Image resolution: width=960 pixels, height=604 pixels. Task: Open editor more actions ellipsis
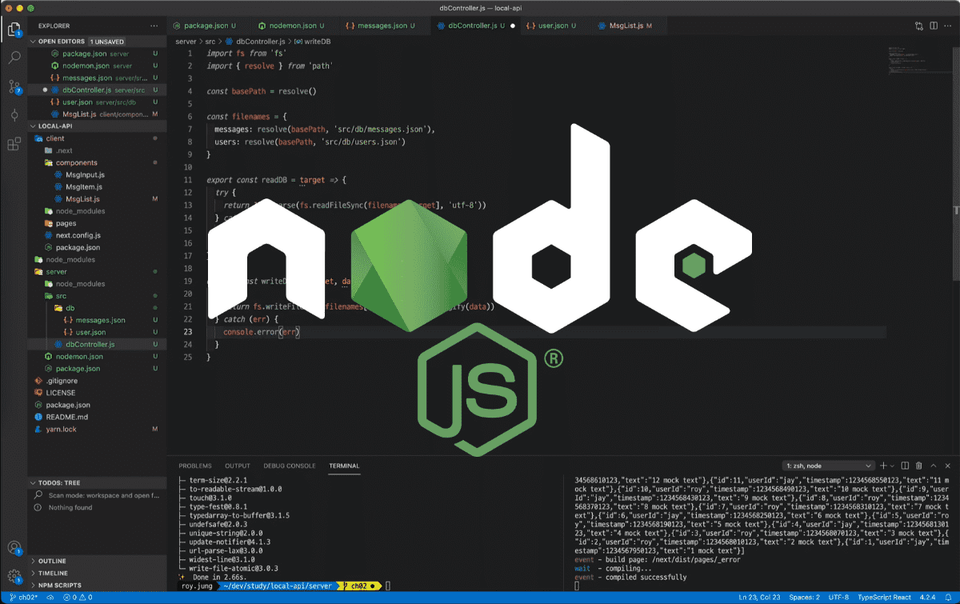[948, 26]
